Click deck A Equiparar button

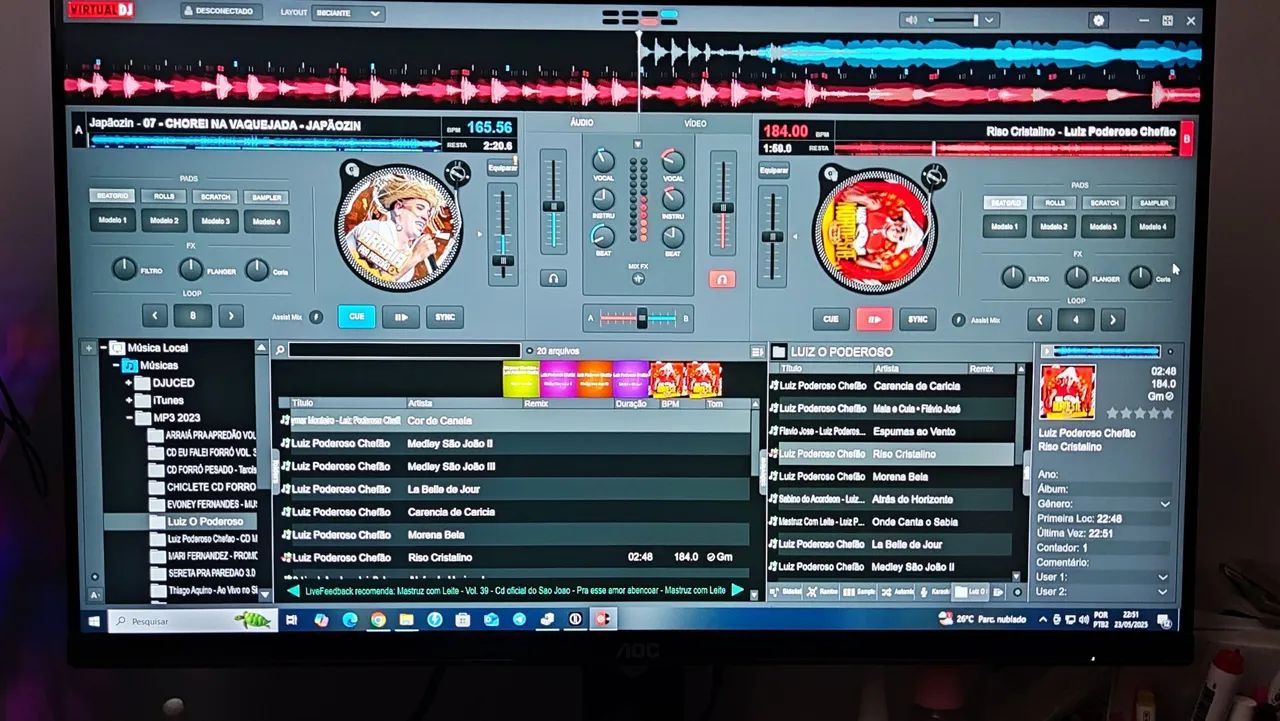coord(503,168)
